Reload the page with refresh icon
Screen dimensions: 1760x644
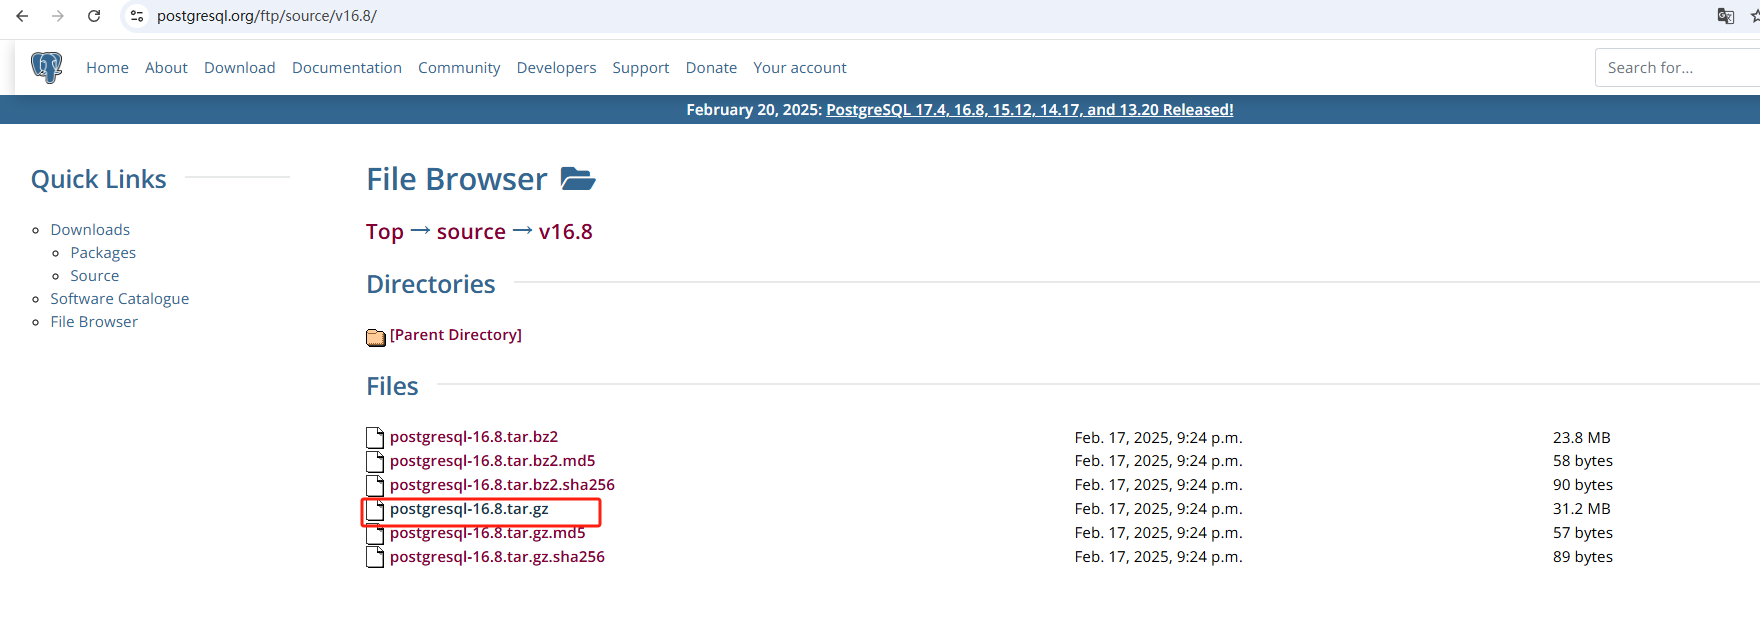(94, 16)
